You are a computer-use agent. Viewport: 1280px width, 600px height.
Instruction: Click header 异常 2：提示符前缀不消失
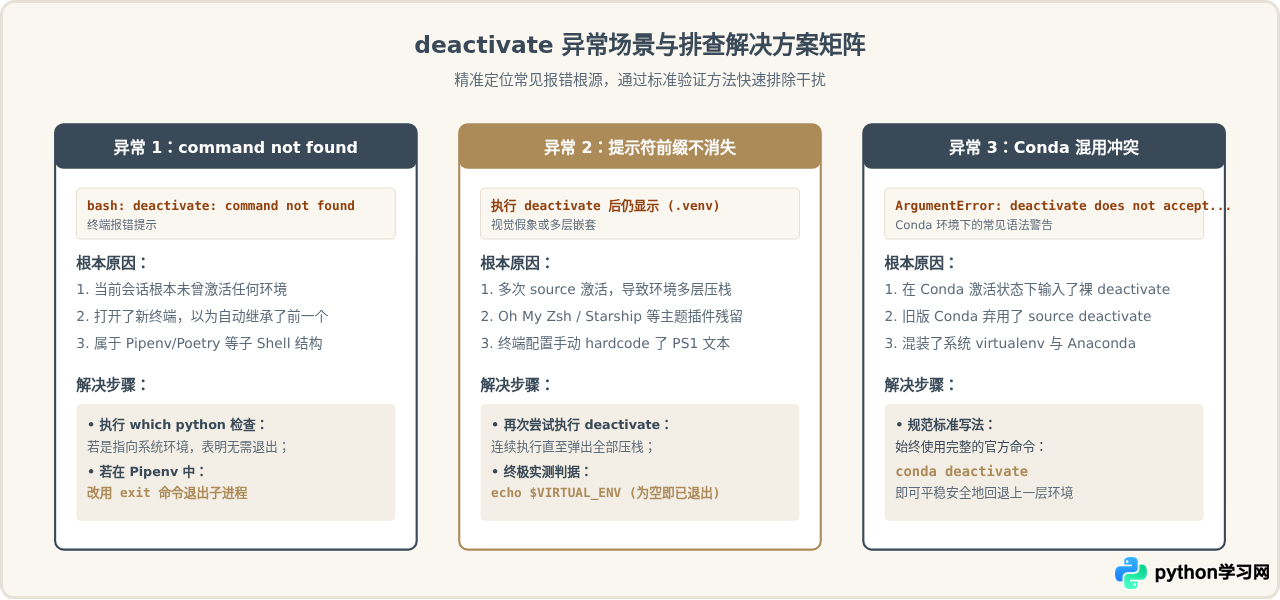tap(640, 147)
